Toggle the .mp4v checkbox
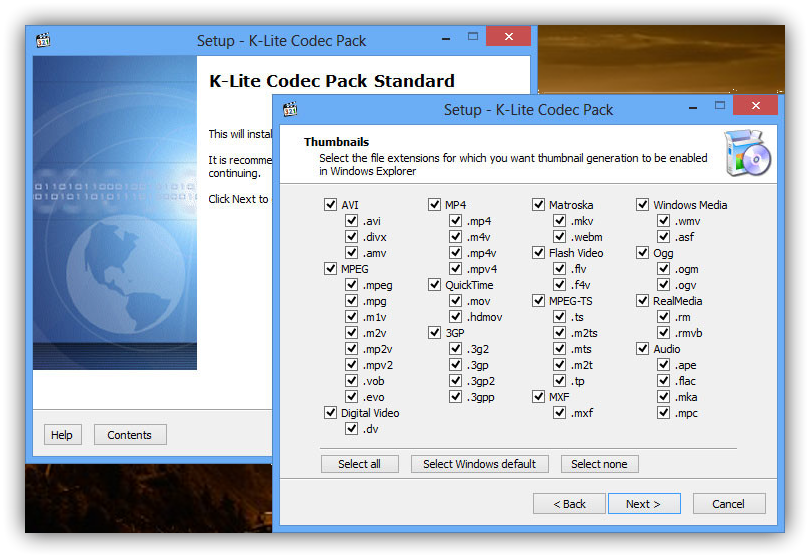This screenshot has height=558, width=810. click(455, 253)
